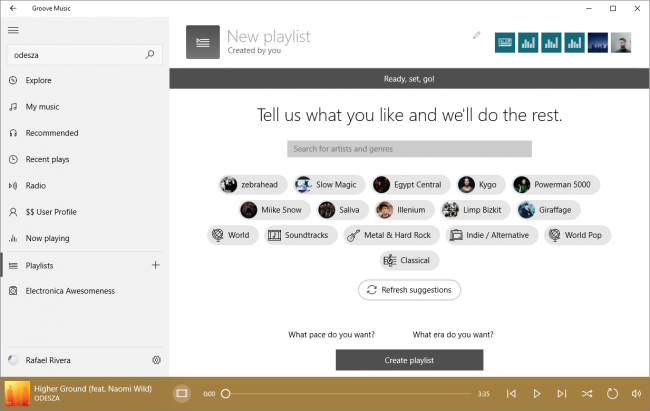650x411 pixels.
Task: Select Egypt Central chip
Action: [x=410, y=185]
